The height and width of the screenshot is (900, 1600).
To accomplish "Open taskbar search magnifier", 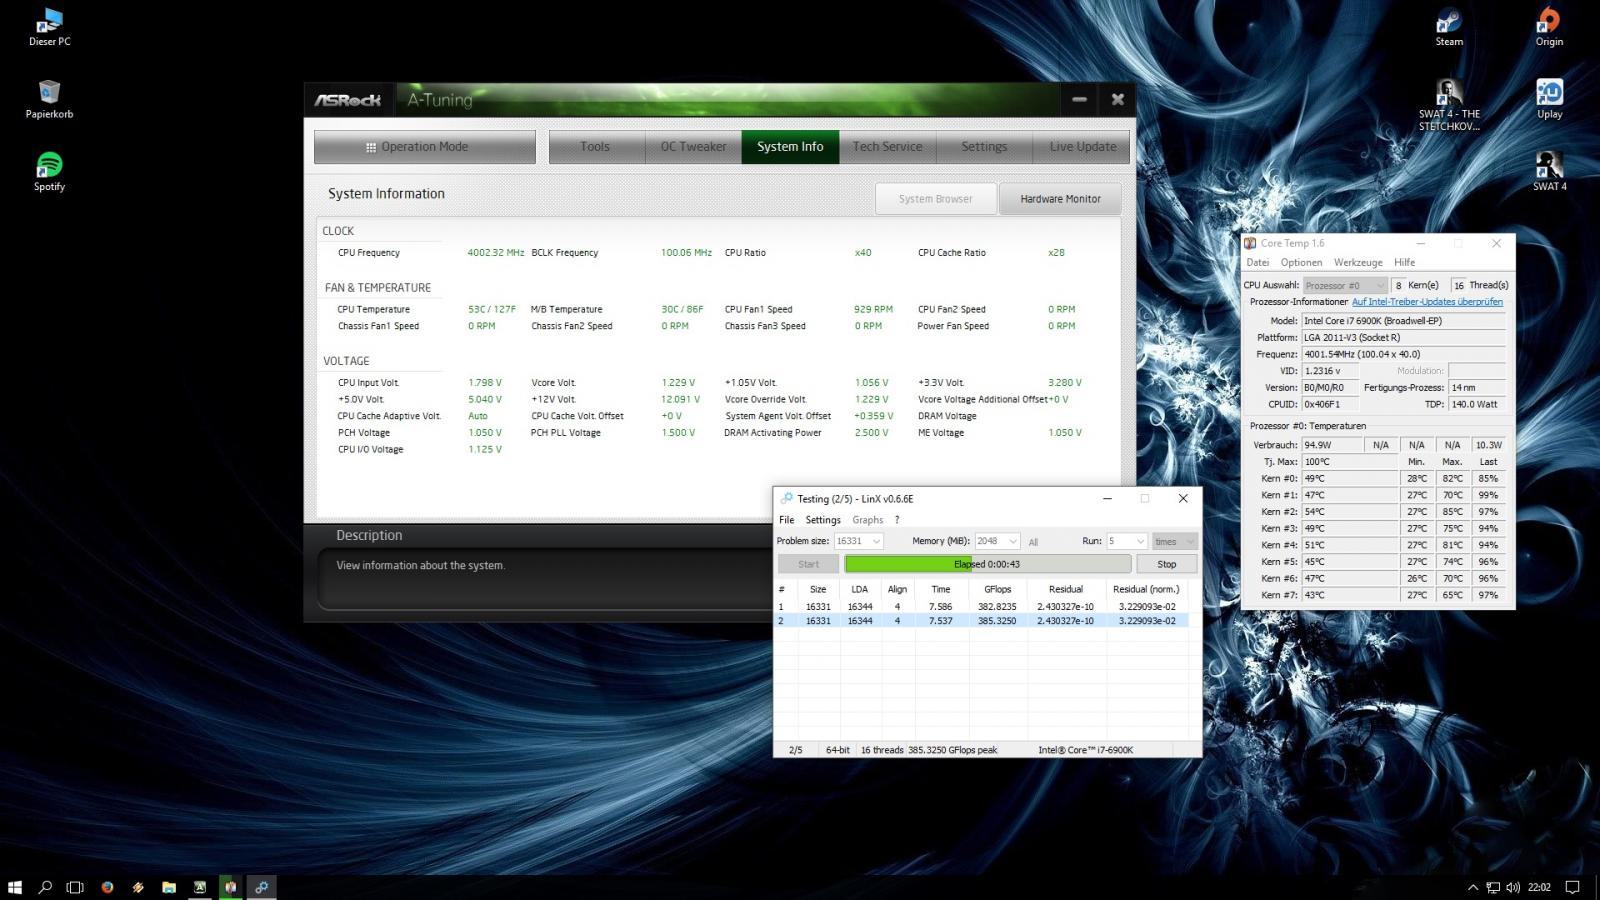I will (x=45, y=887).
